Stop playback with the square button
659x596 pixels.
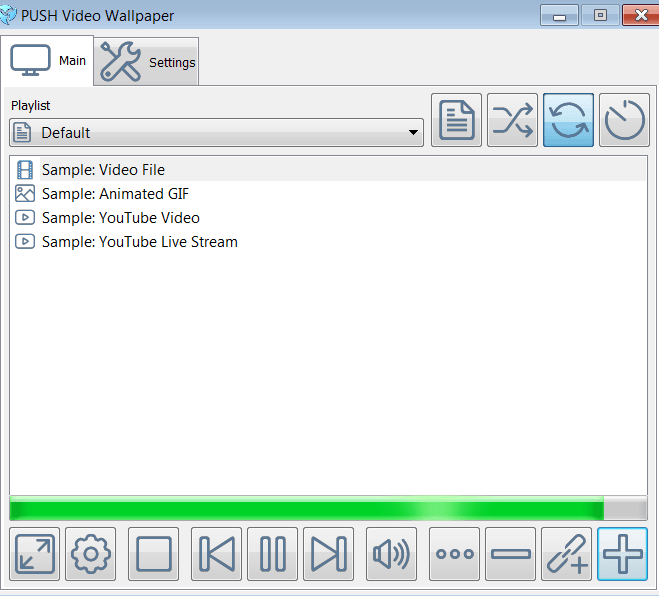coord(153,554)
